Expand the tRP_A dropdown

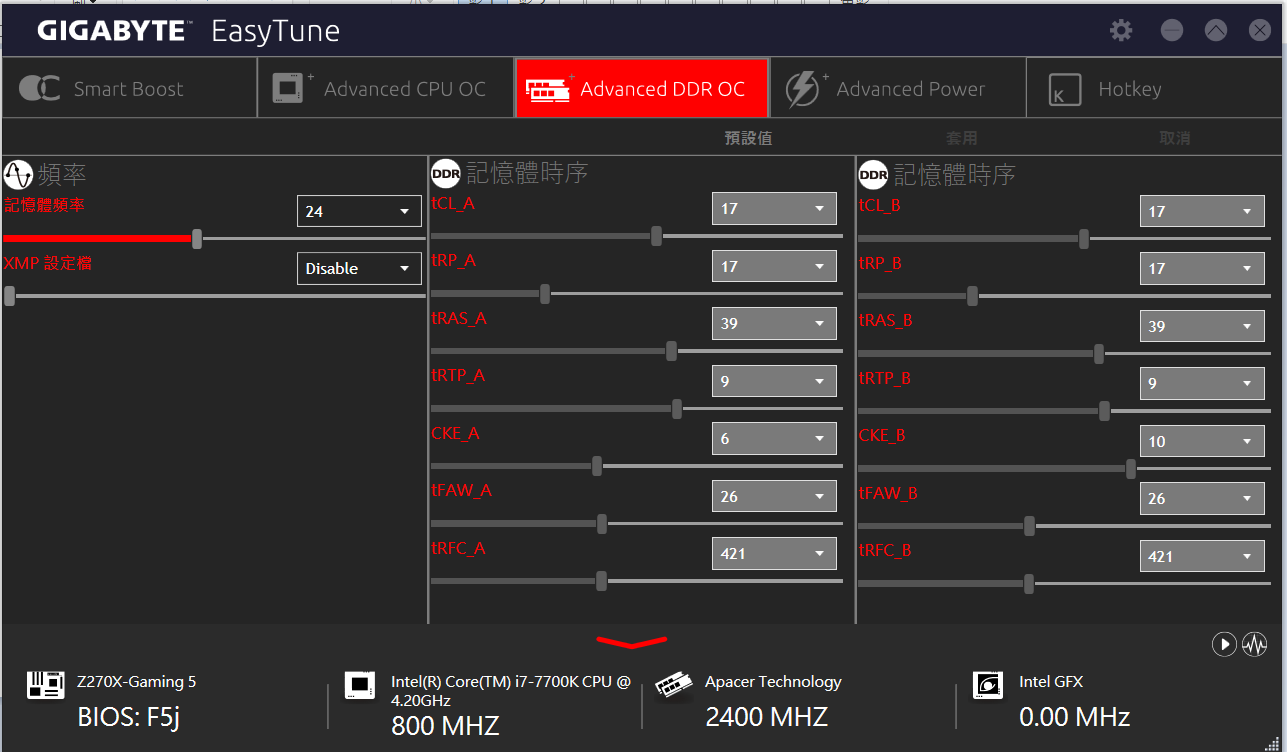[774, 266]
